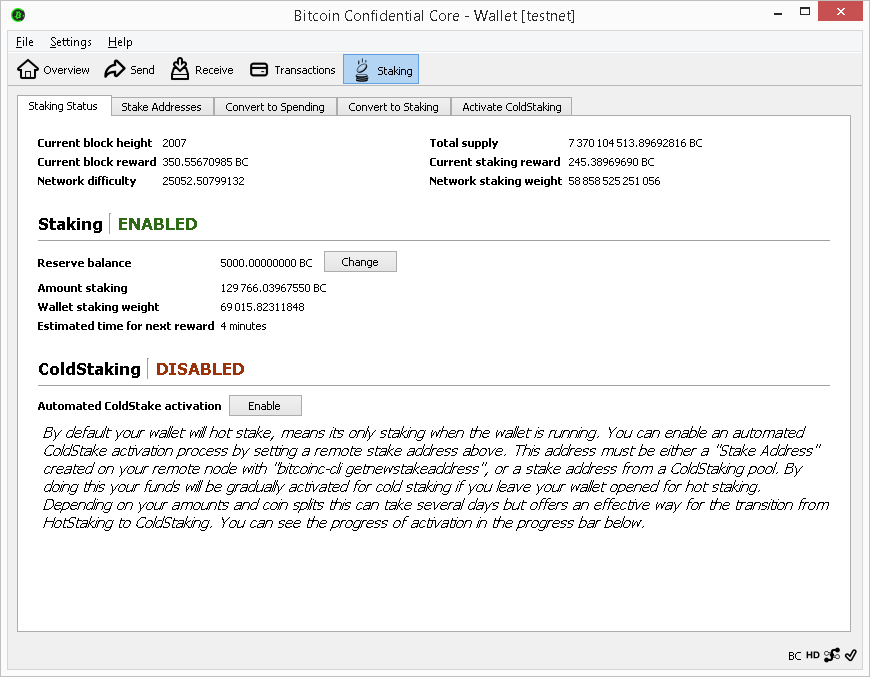Click the Staking section heading

(x=70, y=224)
